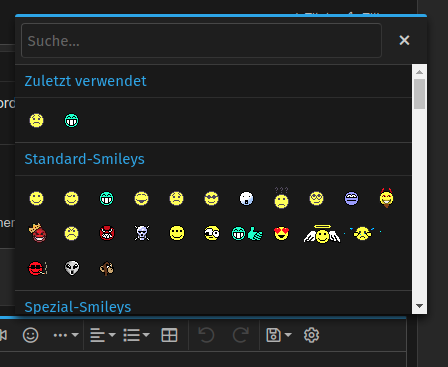Screen dimensions: 448x367
Task: Pick the heart-eyes smiley
Action: [x=281, y=233]
